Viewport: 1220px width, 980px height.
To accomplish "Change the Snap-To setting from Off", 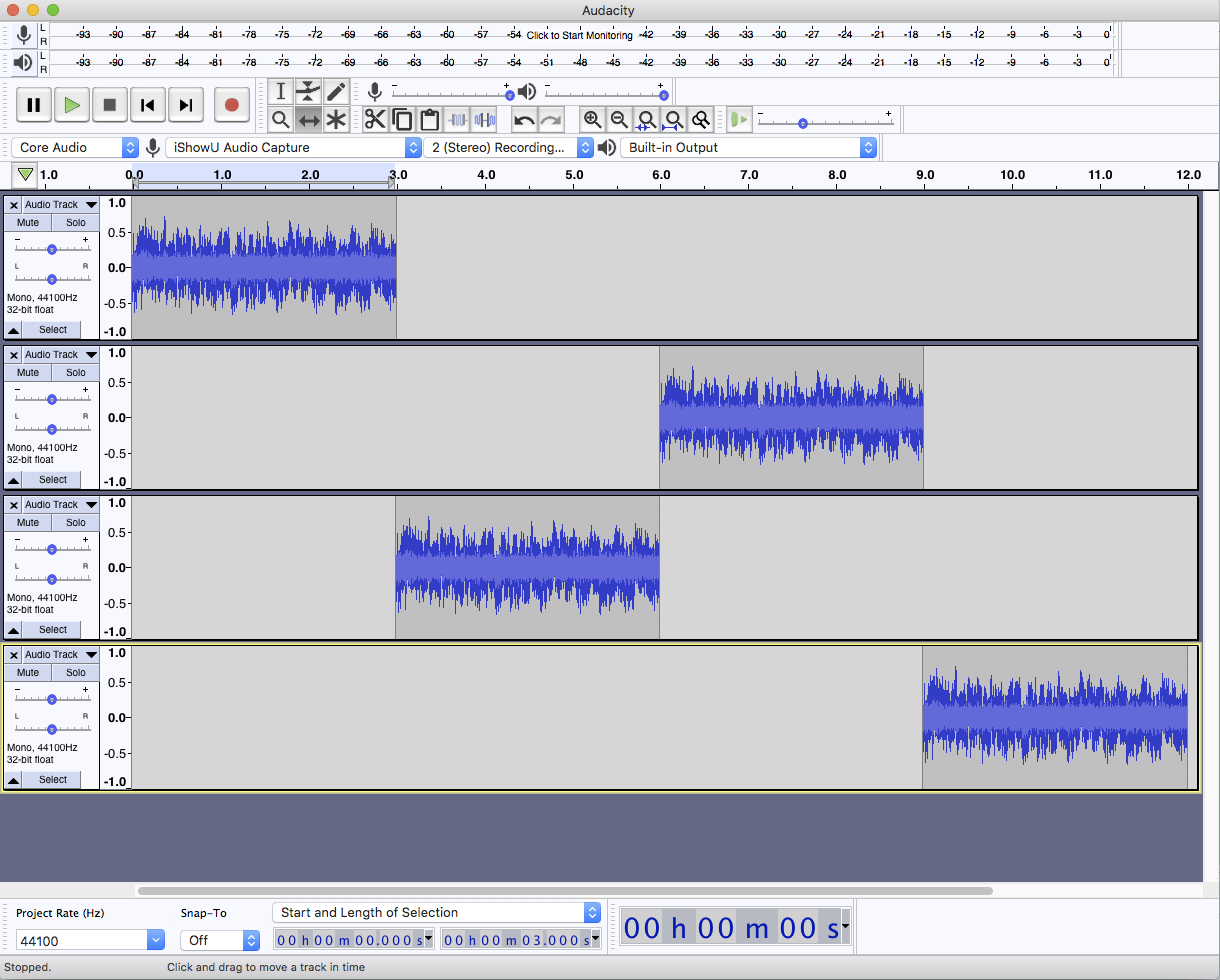I will [x=219, y=940].
